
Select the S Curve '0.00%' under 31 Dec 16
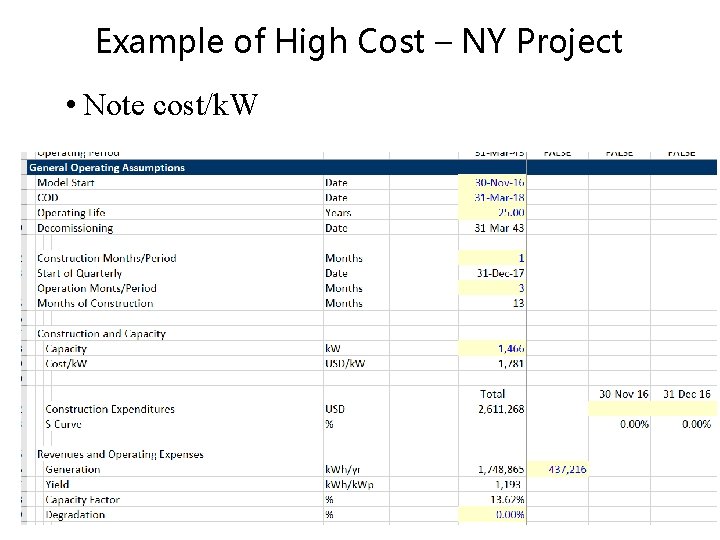click(x=696, y=424)
